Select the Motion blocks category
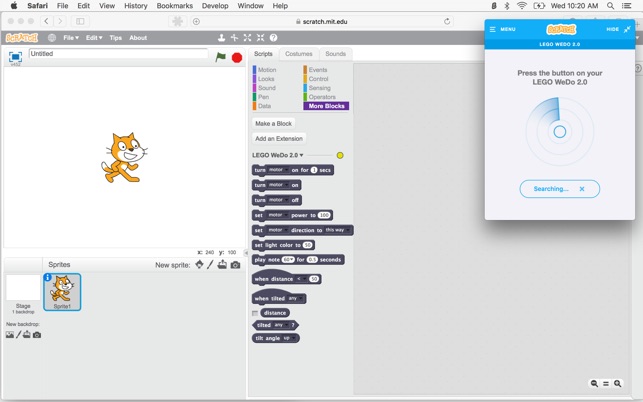 tap(265, 70)
